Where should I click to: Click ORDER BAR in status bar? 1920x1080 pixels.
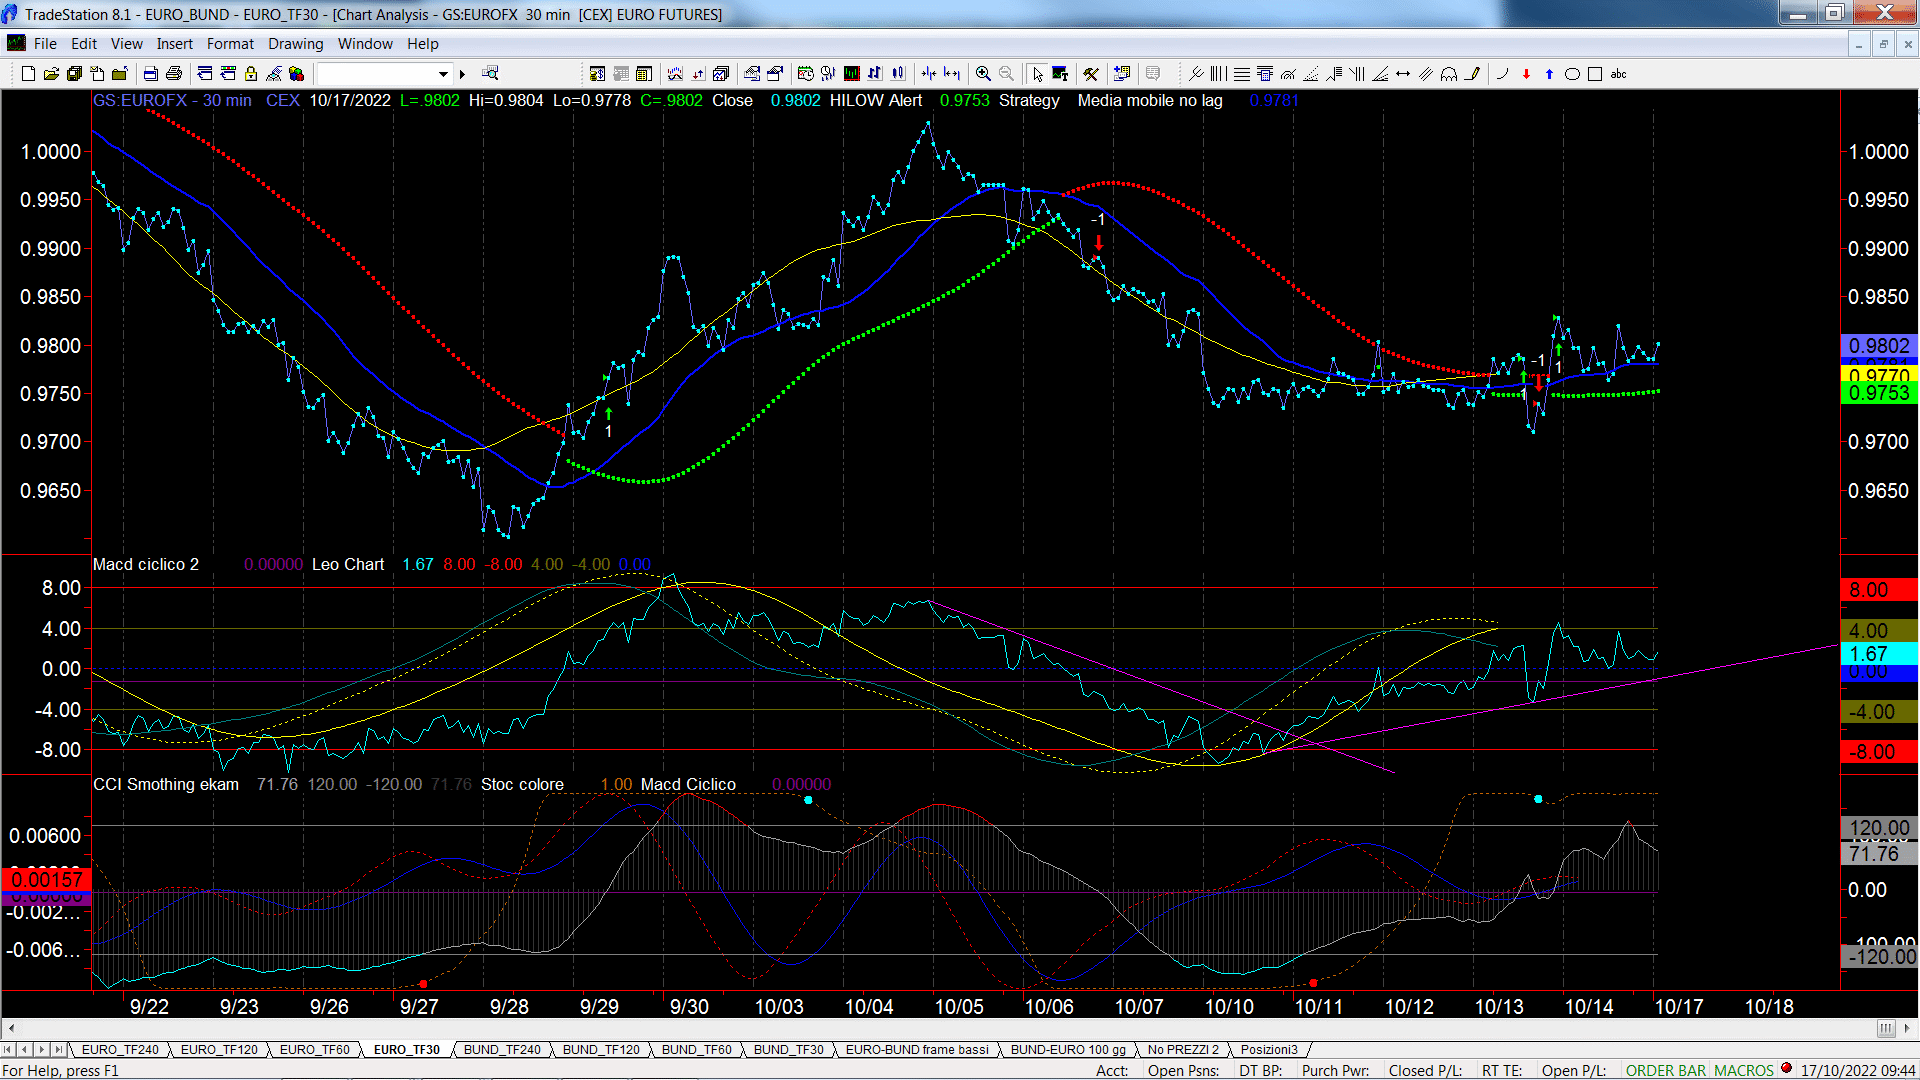[1666, 1070]
